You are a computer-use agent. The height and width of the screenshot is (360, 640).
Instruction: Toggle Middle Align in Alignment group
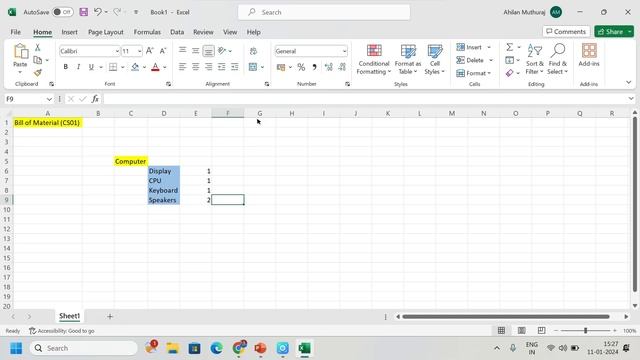click(196, 51)
